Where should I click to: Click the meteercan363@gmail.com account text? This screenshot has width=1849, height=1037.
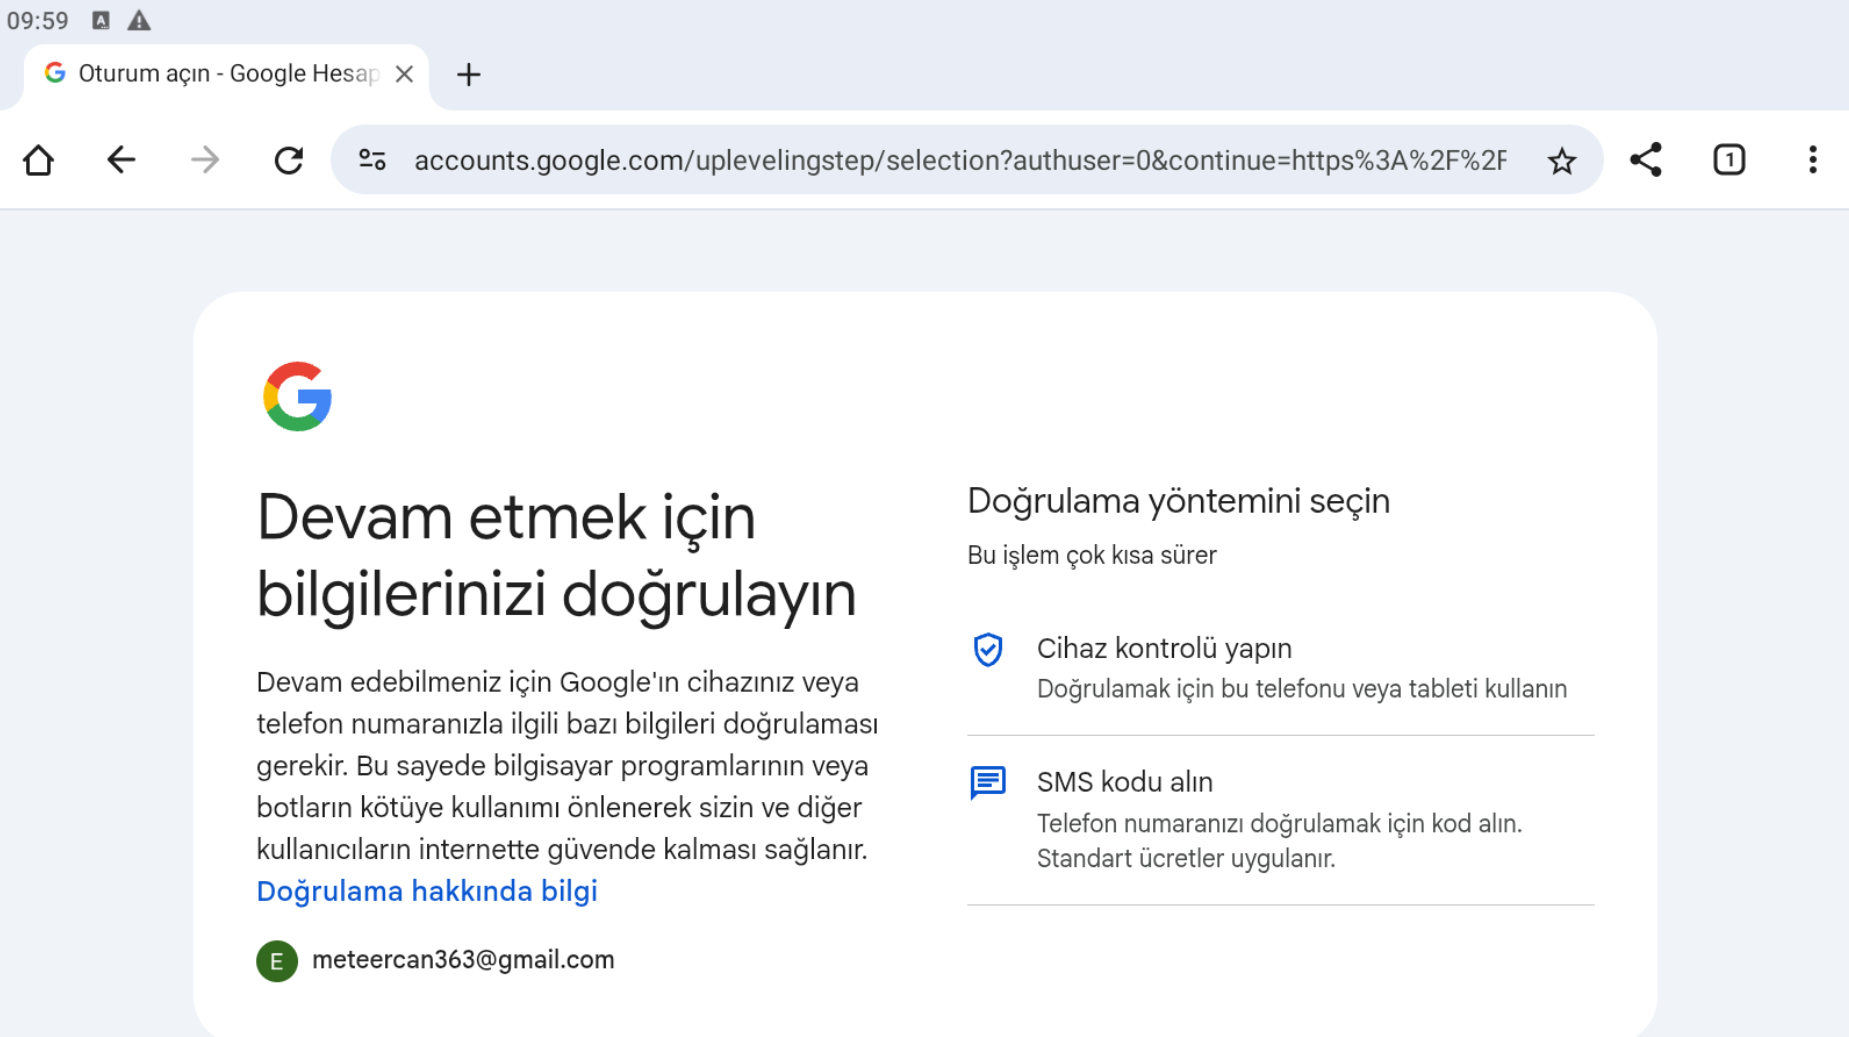(463, 960)
